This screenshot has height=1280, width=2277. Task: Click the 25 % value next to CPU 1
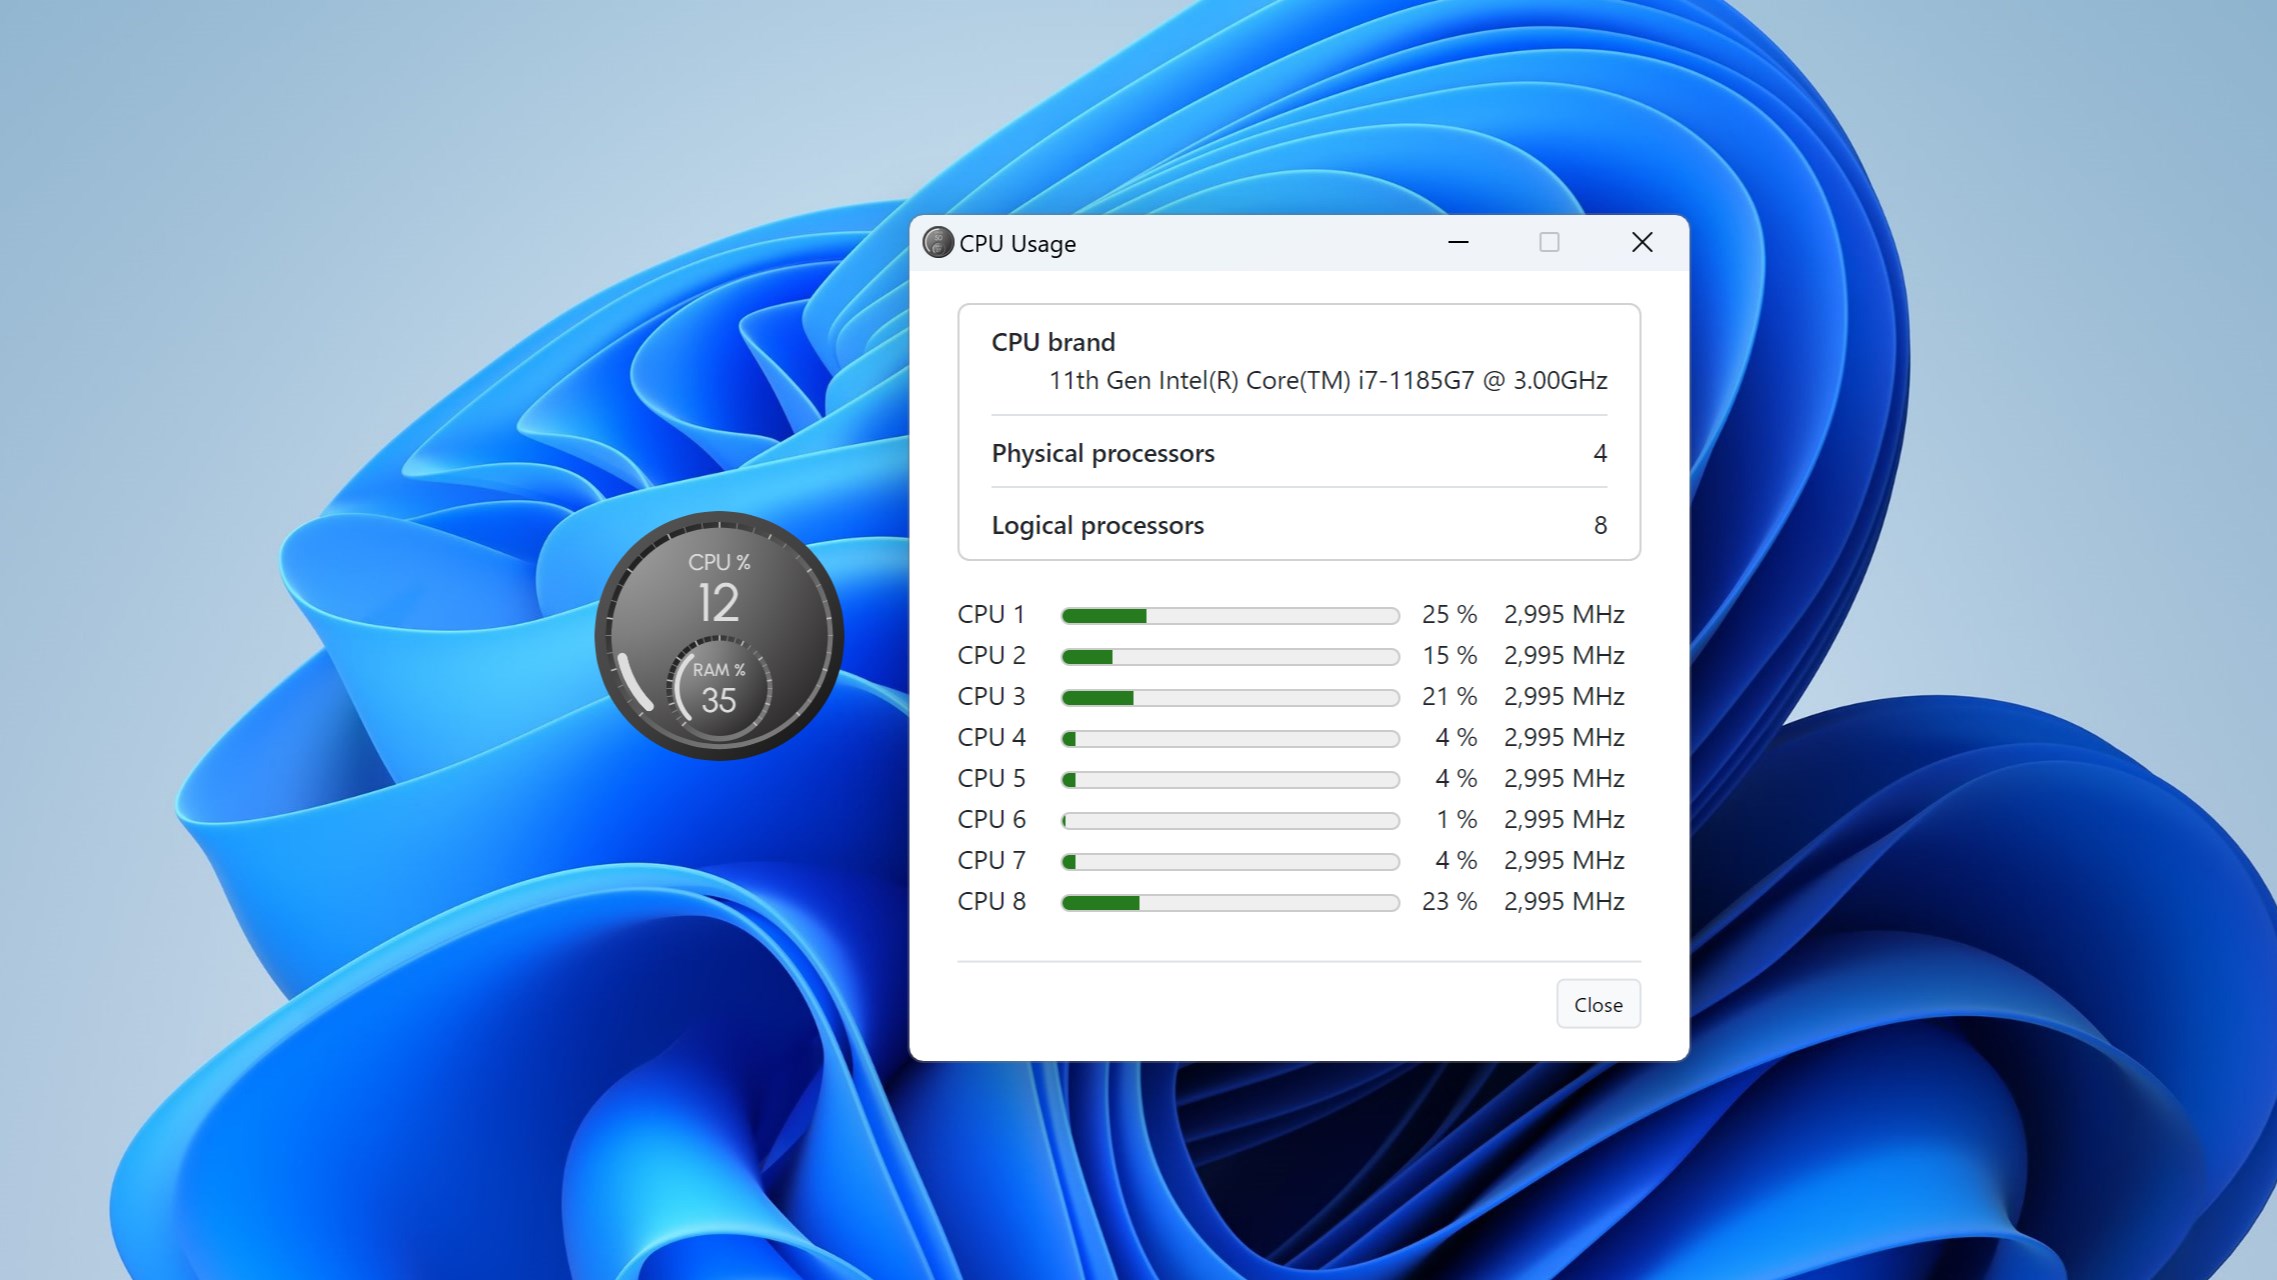pos(1449,614)
